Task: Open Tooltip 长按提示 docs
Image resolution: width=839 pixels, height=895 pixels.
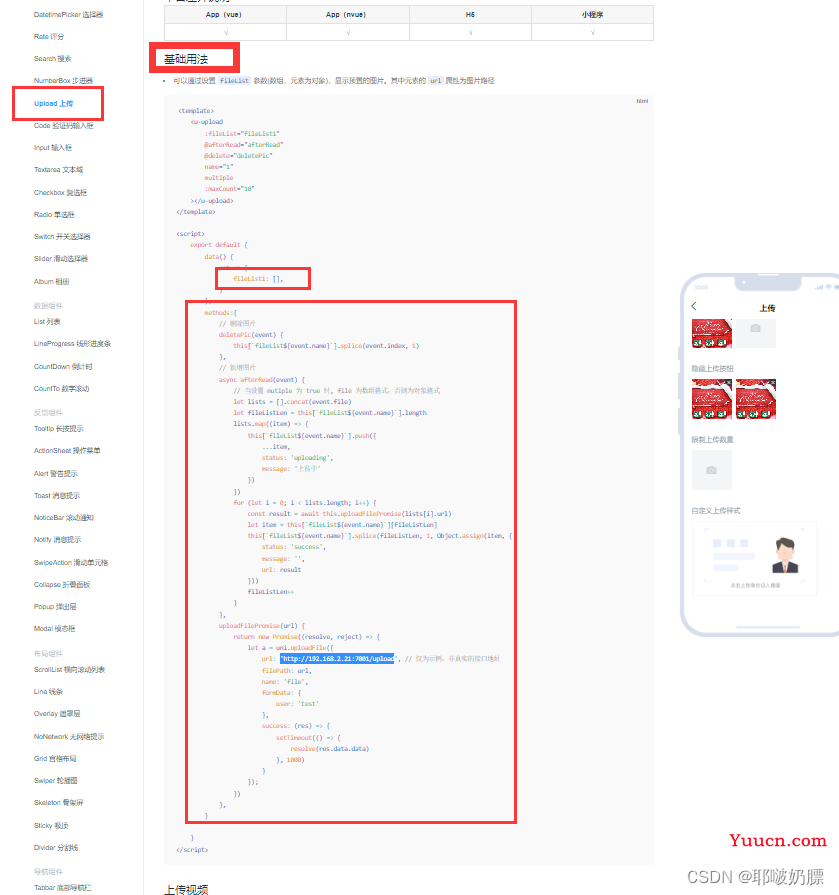Action: coord(59,429)
